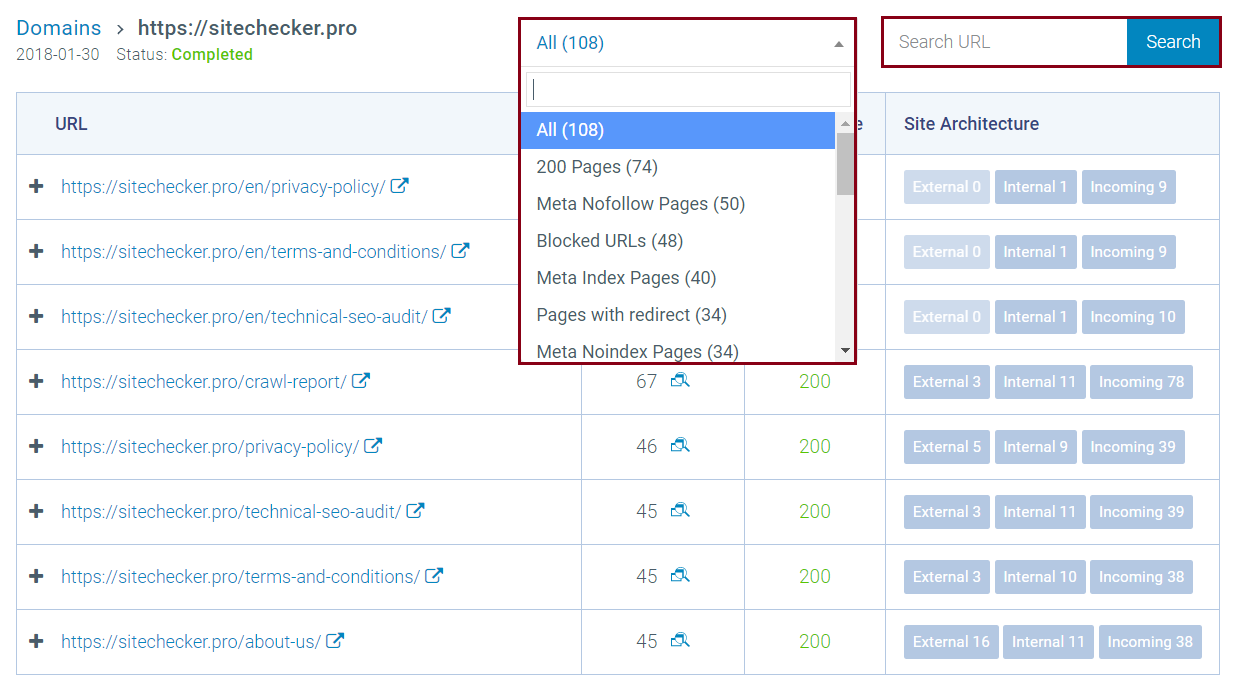Open external link icon for /about-us/

tap(335, 641)
